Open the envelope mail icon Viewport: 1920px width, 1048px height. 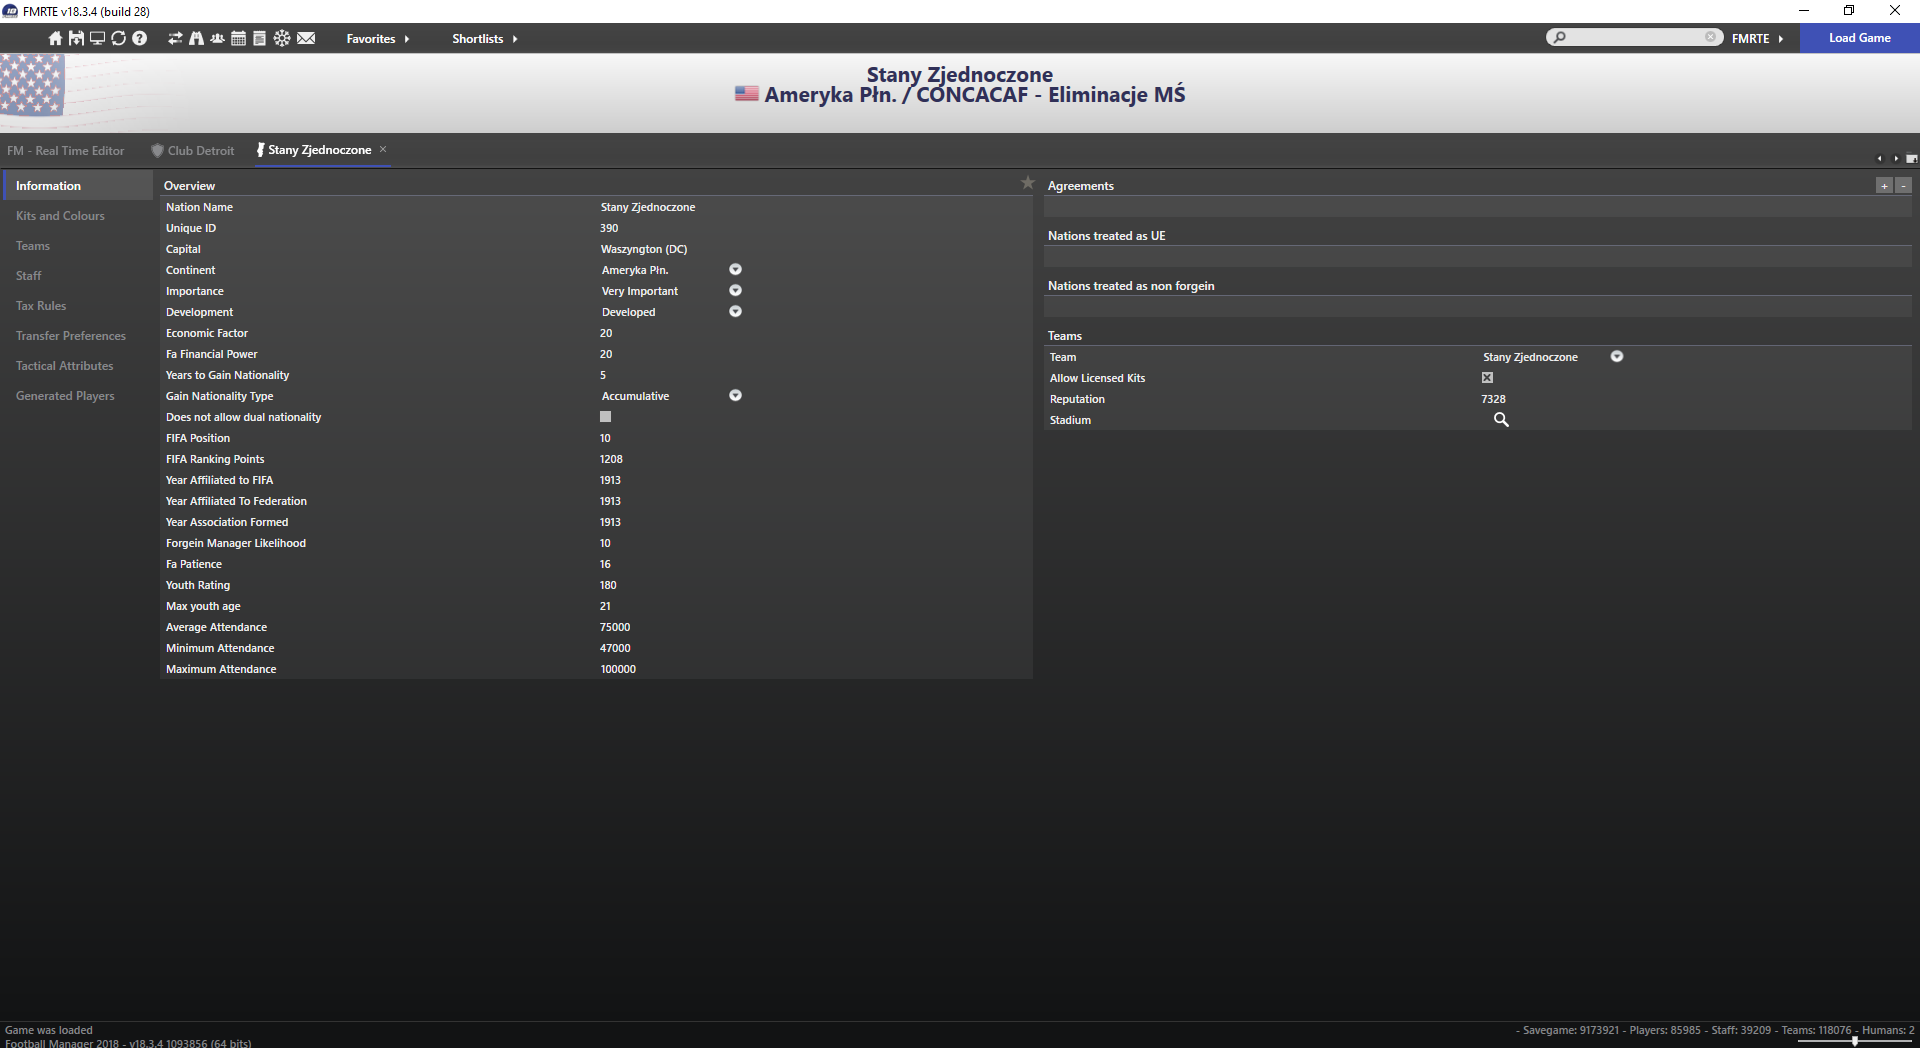[x=306, y=38]
